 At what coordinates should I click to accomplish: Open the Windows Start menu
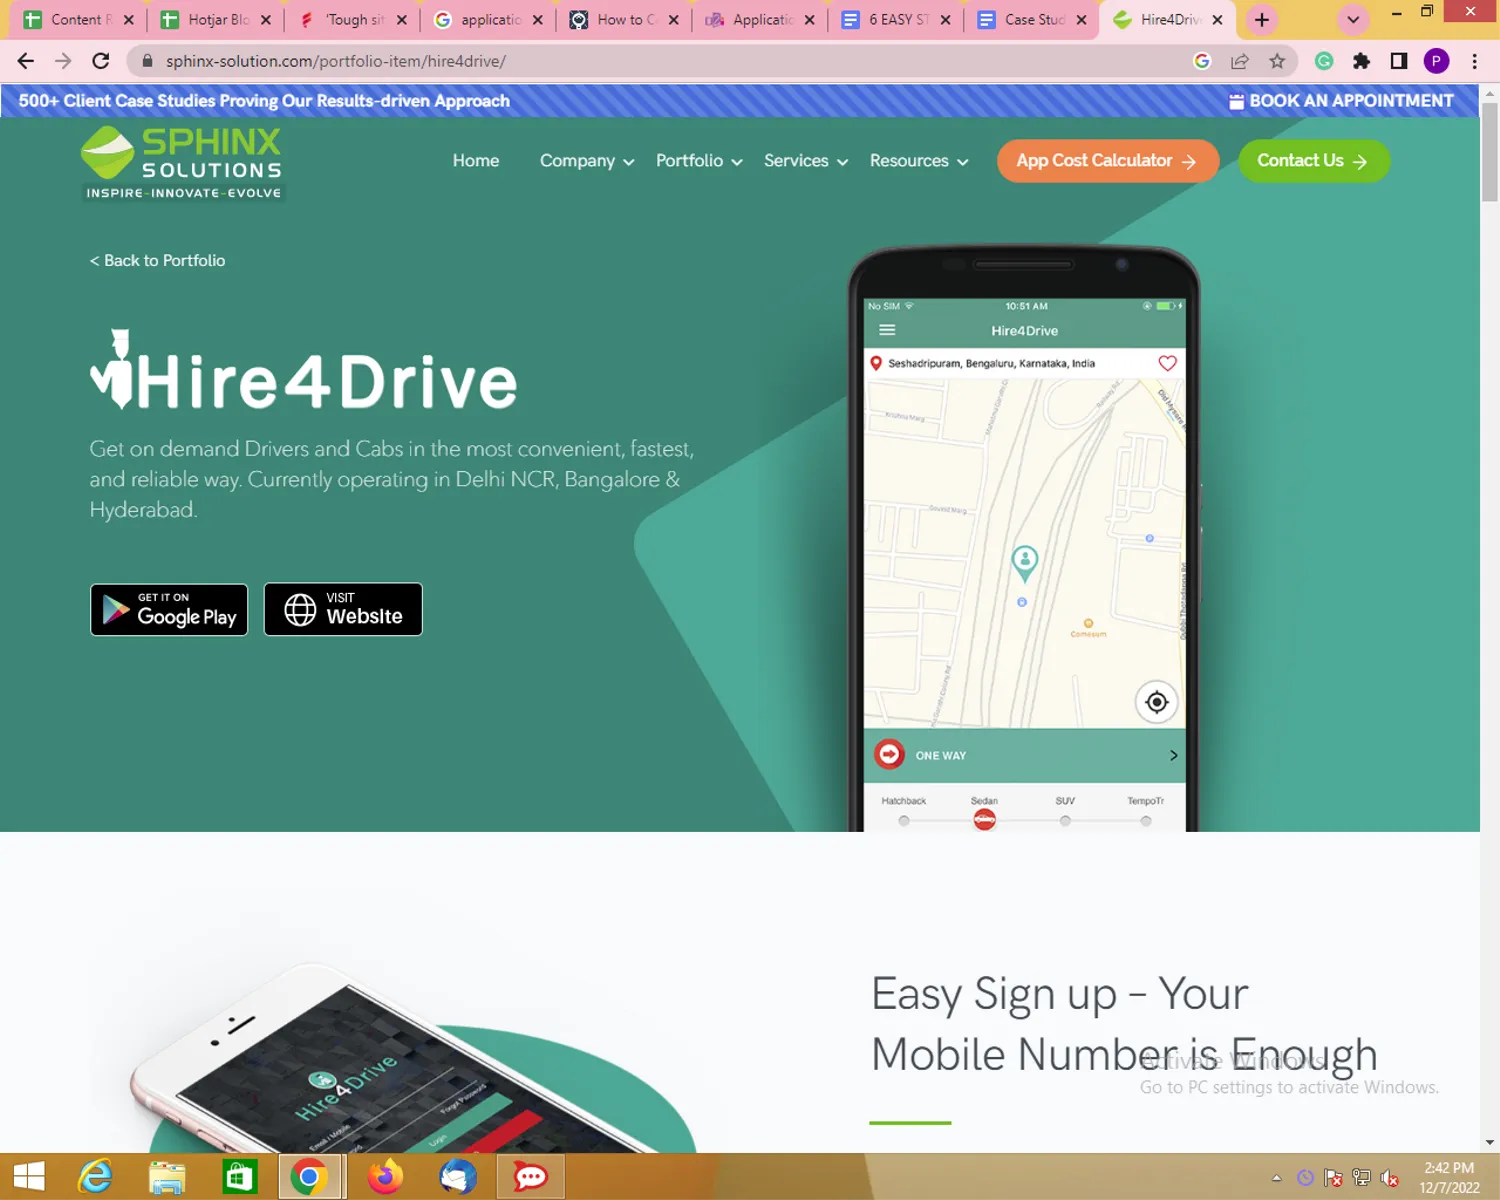29,1177
